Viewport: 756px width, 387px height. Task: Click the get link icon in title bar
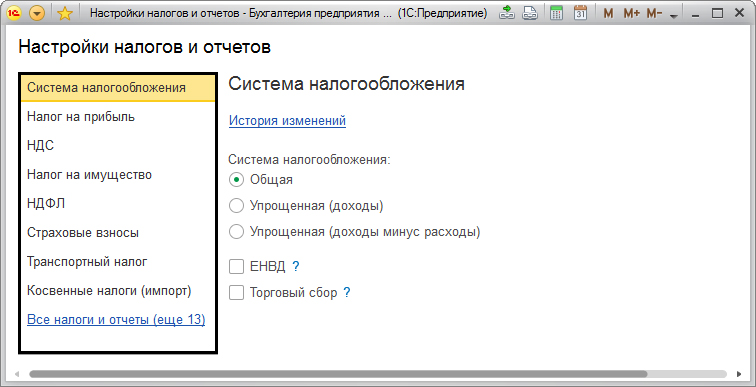pos(507,13)
